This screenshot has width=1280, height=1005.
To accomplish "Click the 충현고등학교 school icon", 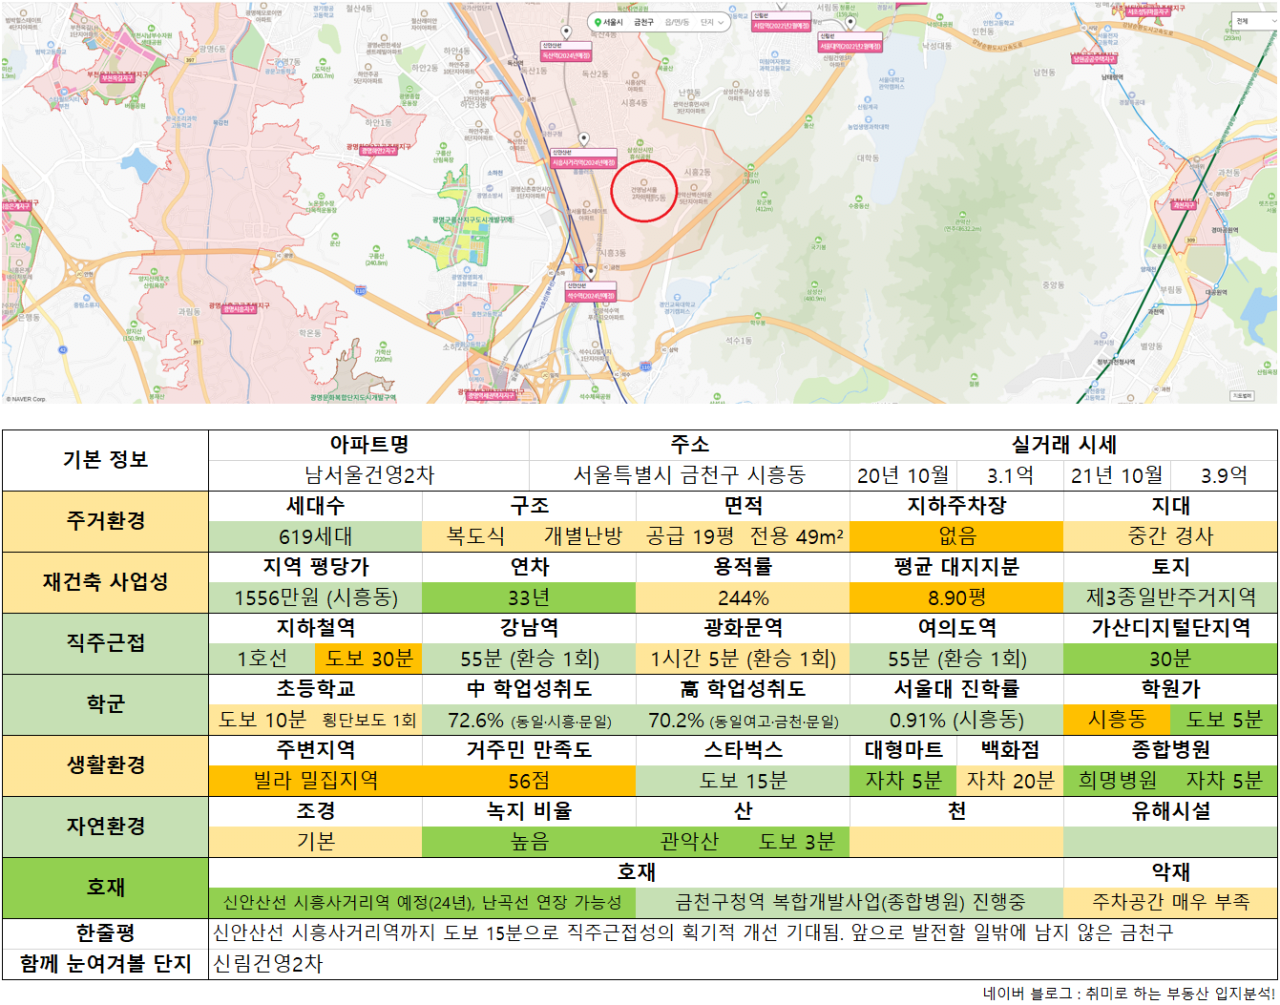I will [x=487, y=306].
